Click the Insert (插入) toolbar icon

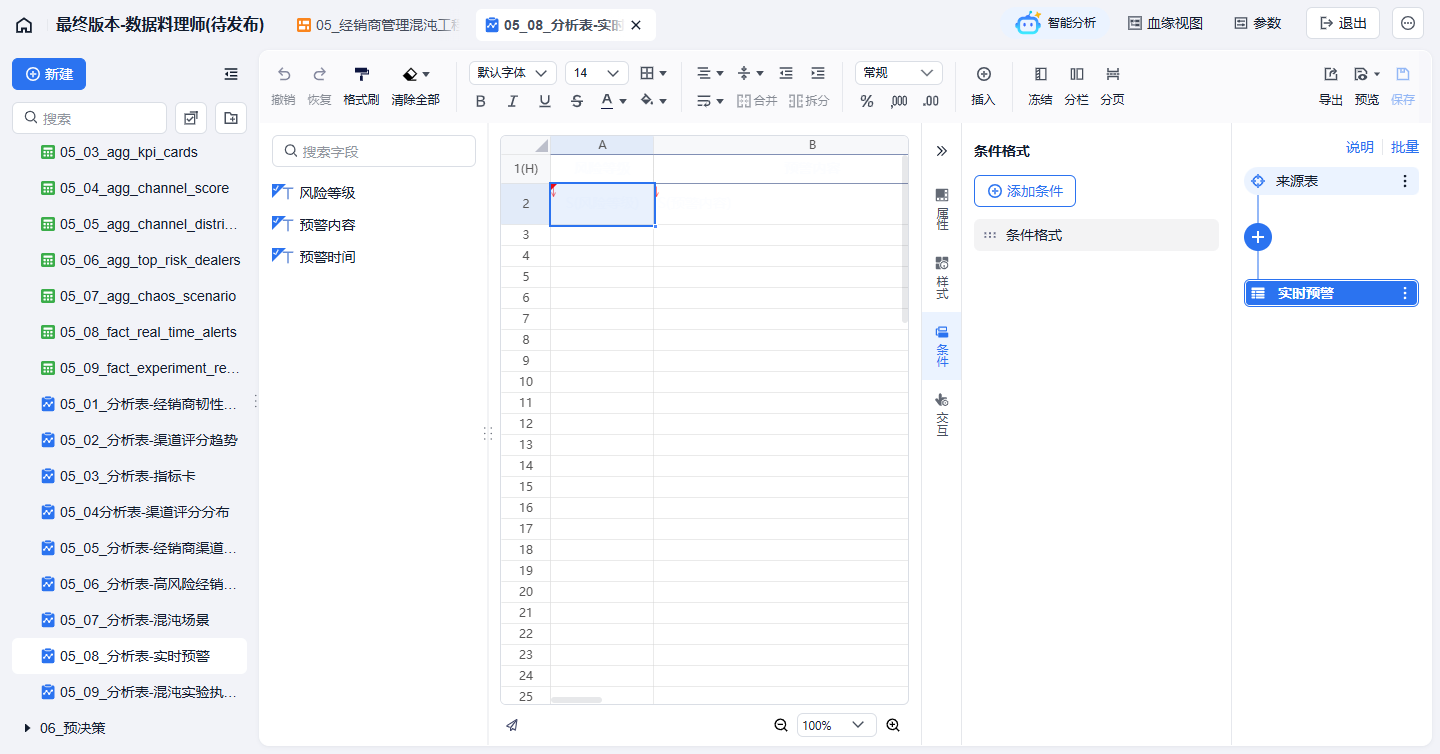[x=984, y=86]
